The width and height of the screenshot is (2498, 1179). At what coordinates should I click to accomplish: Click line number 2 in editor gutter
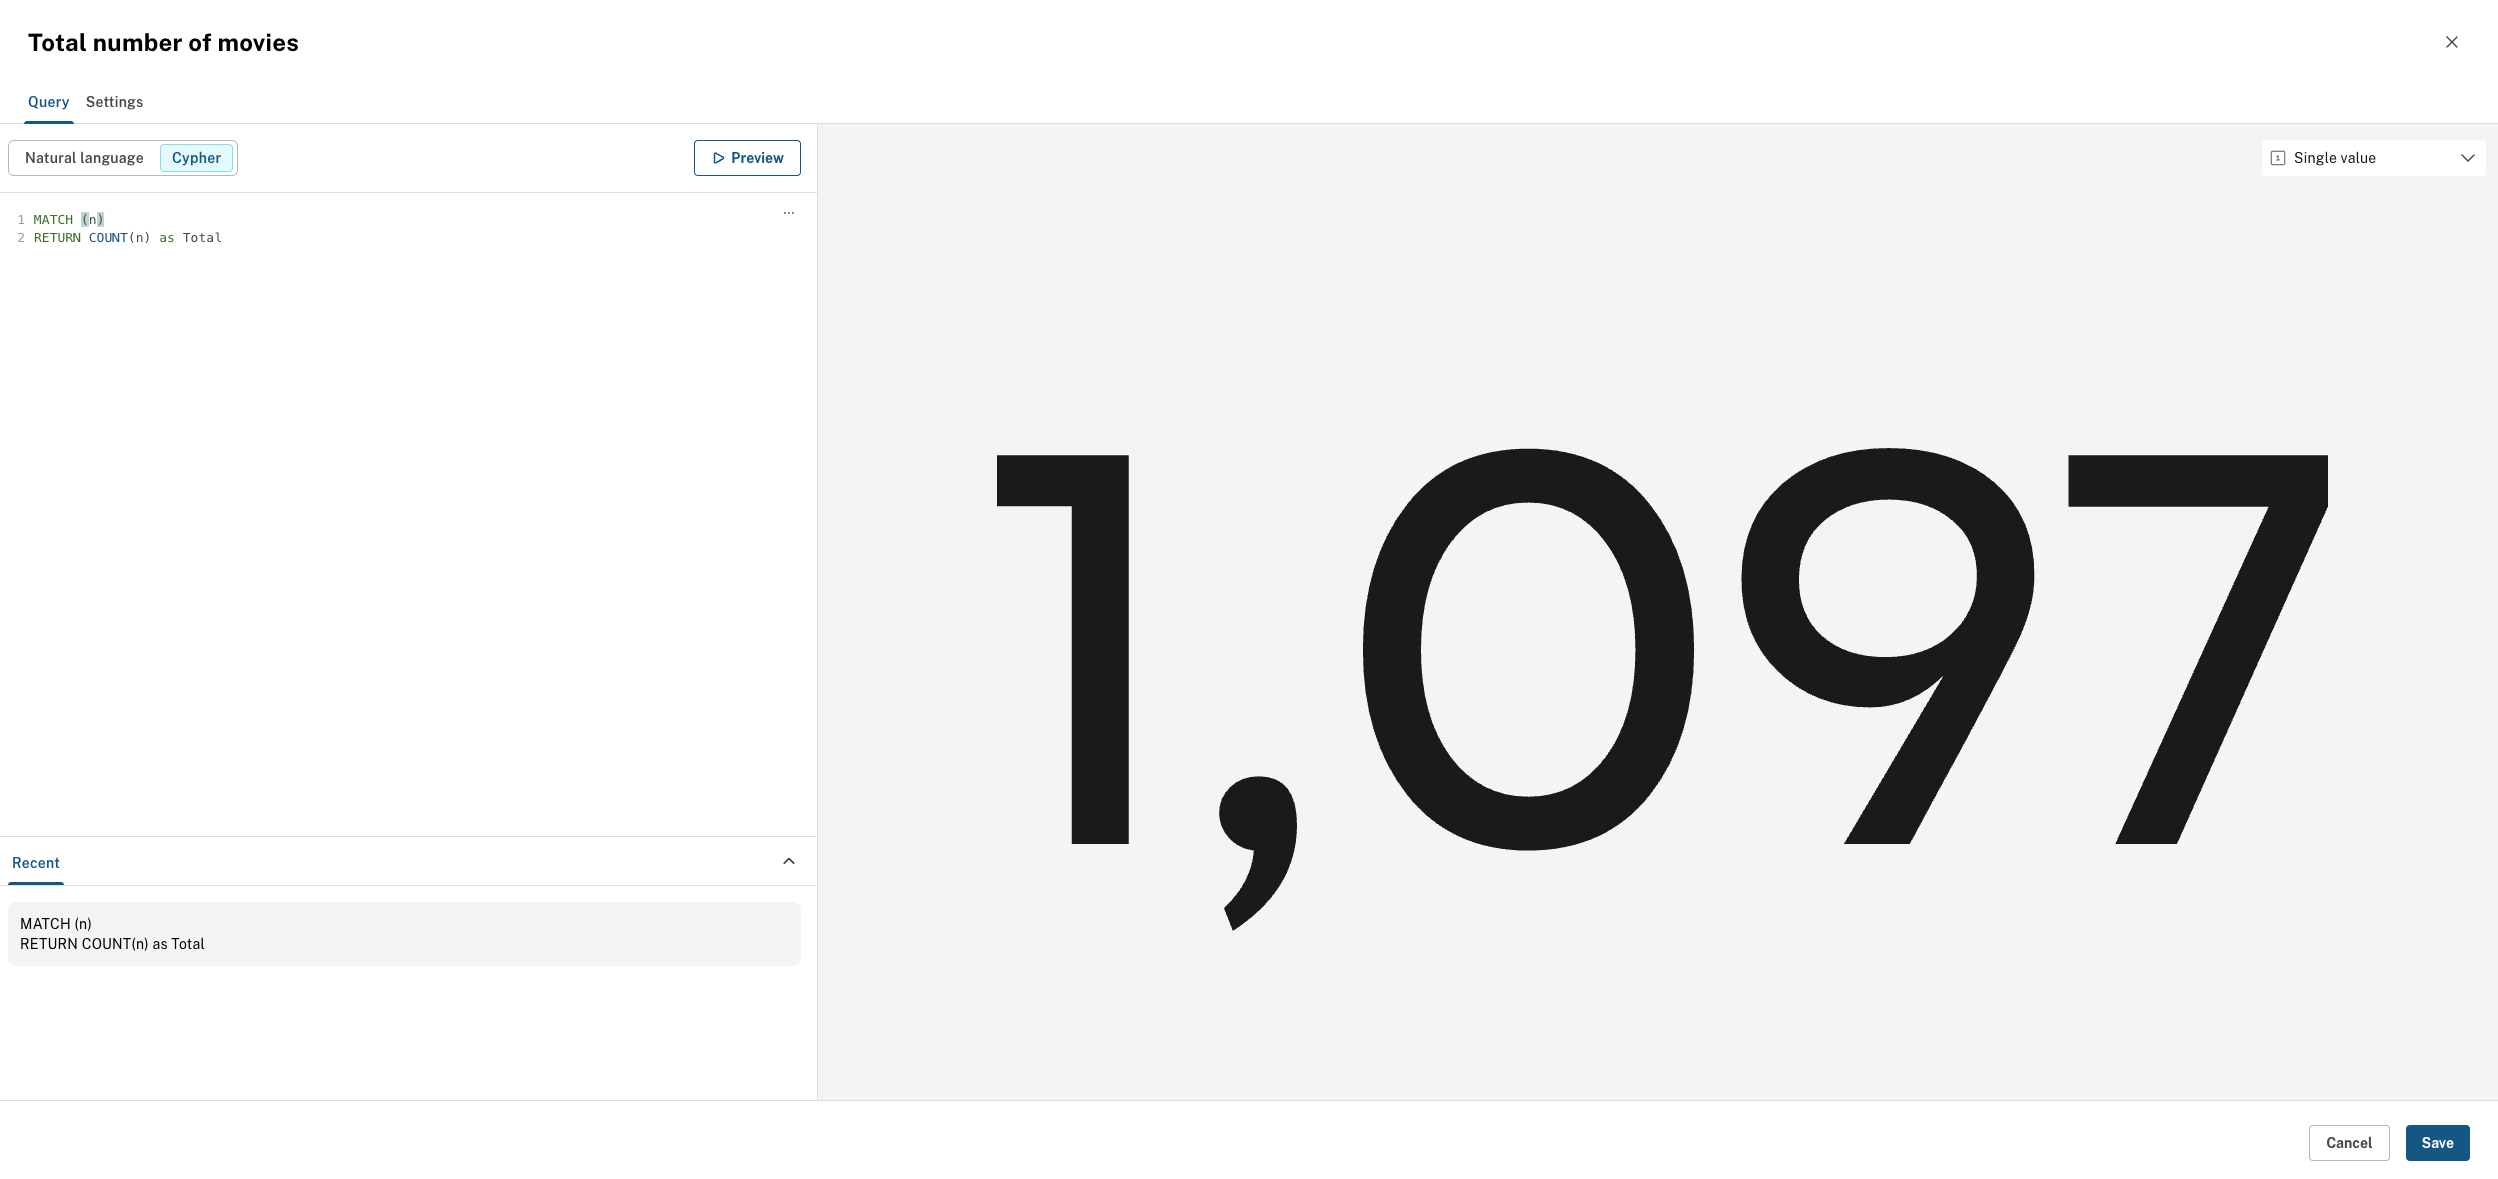(x=21, y=238)
